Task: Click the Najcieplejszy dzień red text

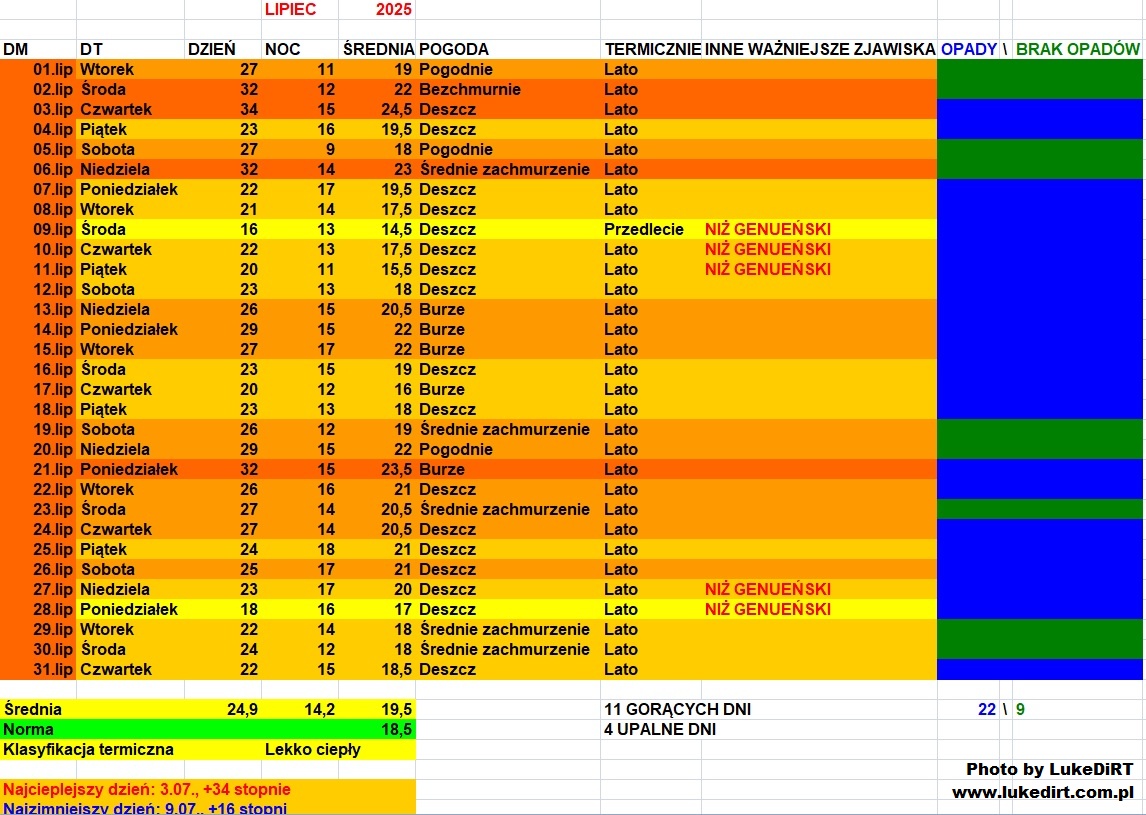Action: [x=147, y=789]
